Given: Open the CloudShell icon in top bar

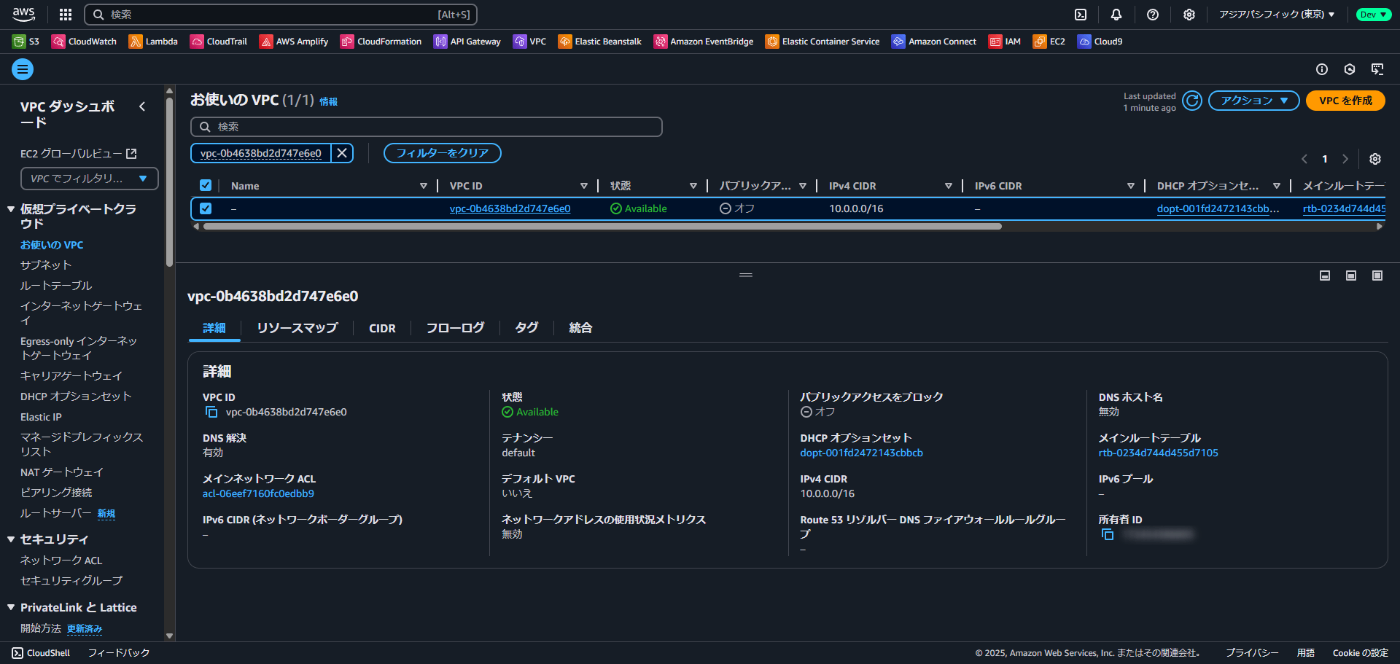Looking at the screenshot, I should point(1080,14).
